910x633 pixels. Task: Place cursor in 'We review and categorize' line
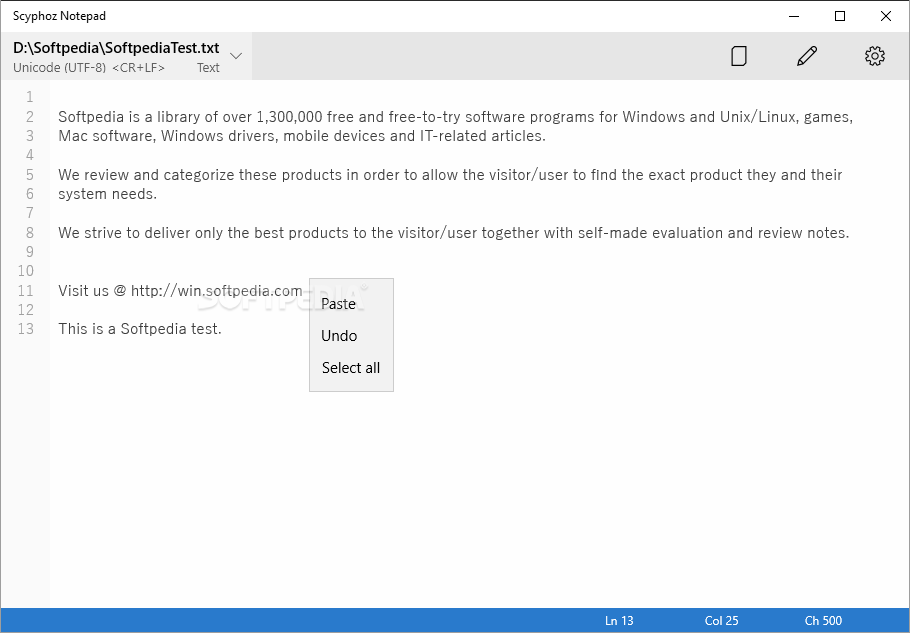tap(450, 175)
